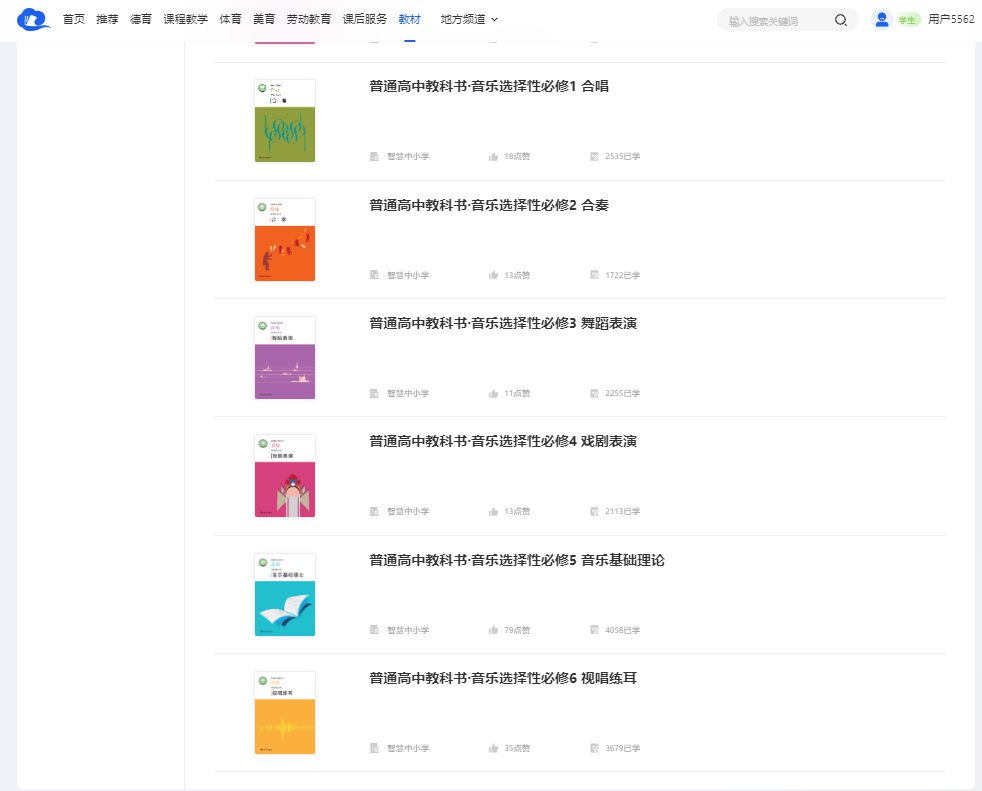This screenshot has height=791, width=982.
Task: Open the 音乐选择性必修4 戏剧表演 title link
Action: point(503,441)
